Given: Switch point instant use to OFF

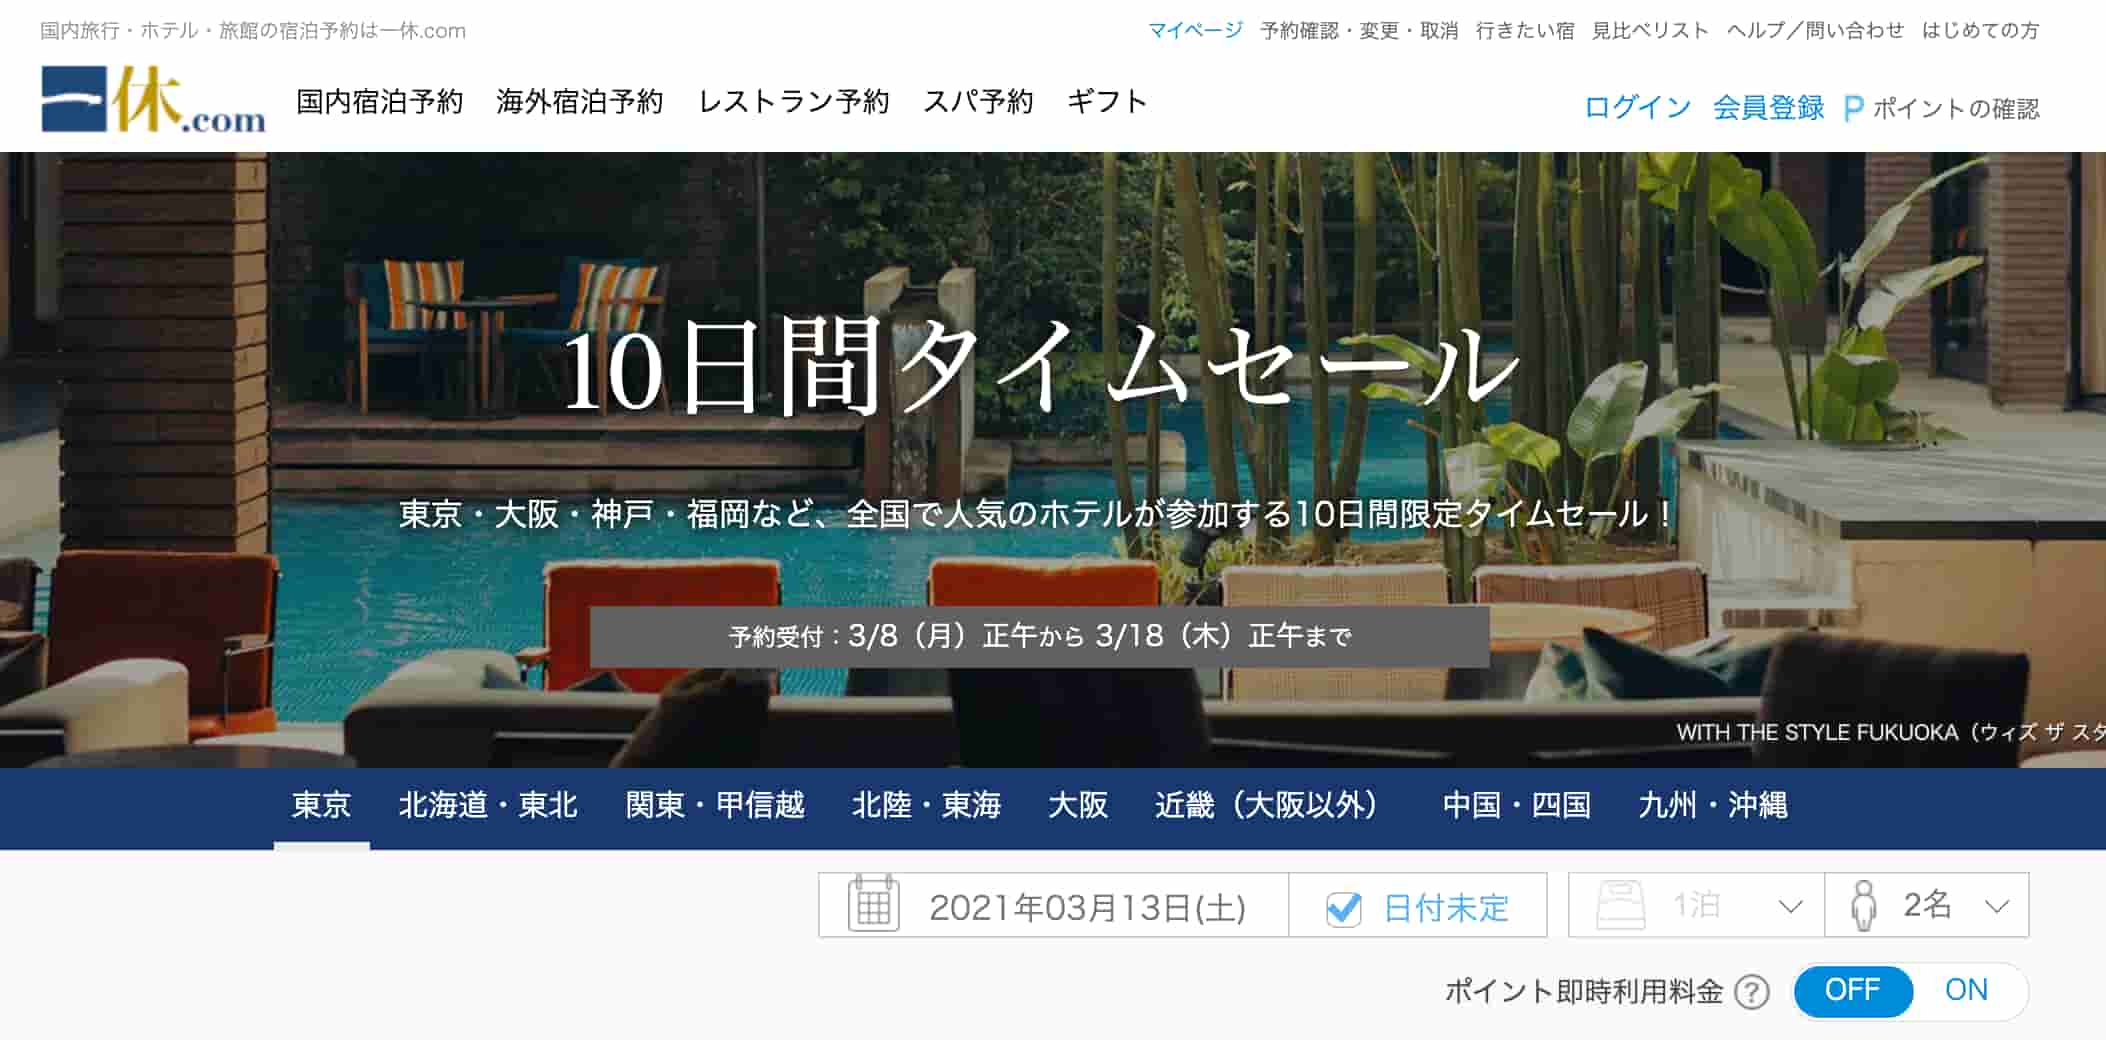Looking at the screenshot, I should click(1853, 990).
